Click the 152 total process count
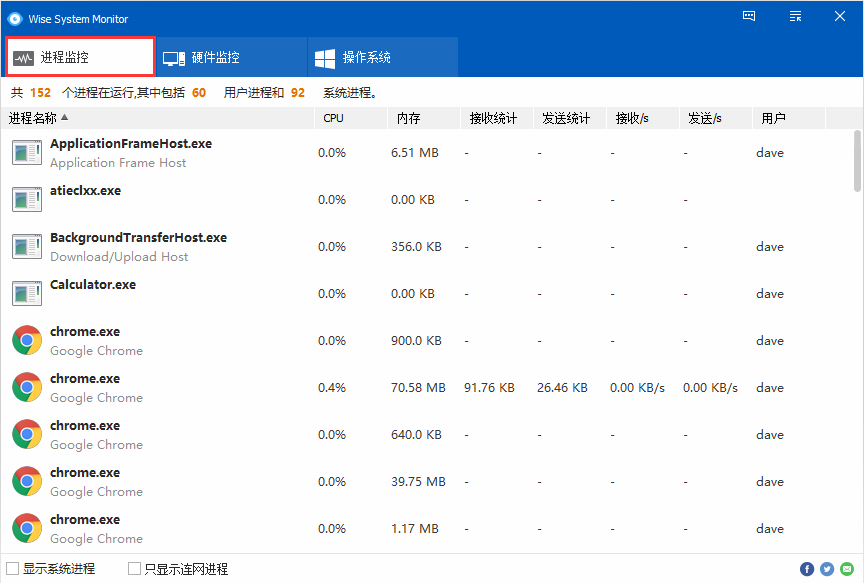 [x=40, y=93]
